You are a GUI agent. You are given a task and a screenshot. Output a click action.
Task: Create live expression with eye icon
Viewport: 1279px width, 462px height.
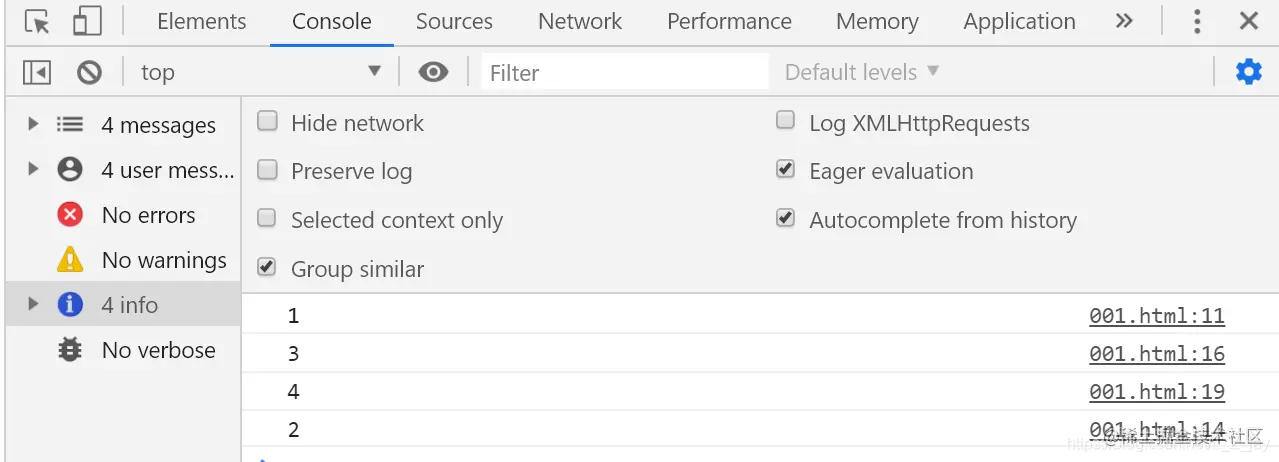[433, 72]
